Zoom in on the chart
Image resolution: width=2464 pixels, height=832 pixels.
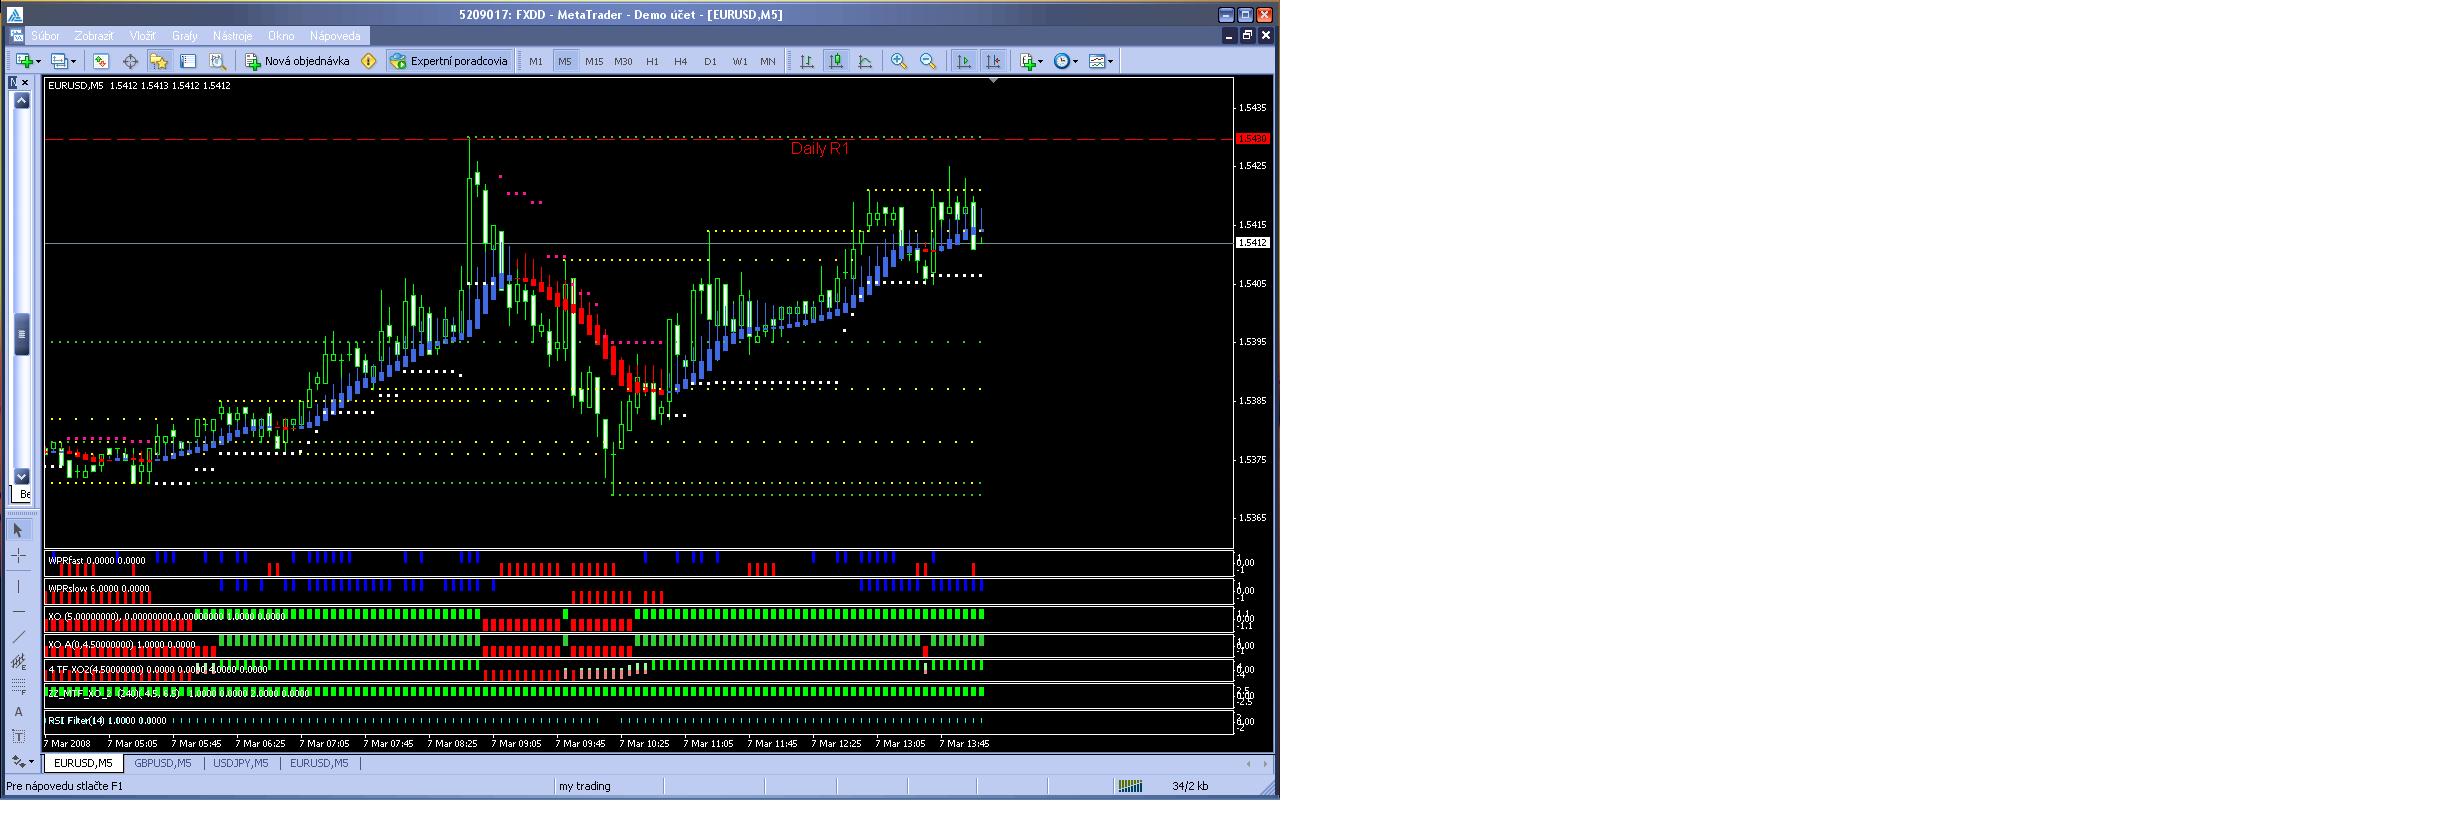pyautogui.click(x=899, y=61)
